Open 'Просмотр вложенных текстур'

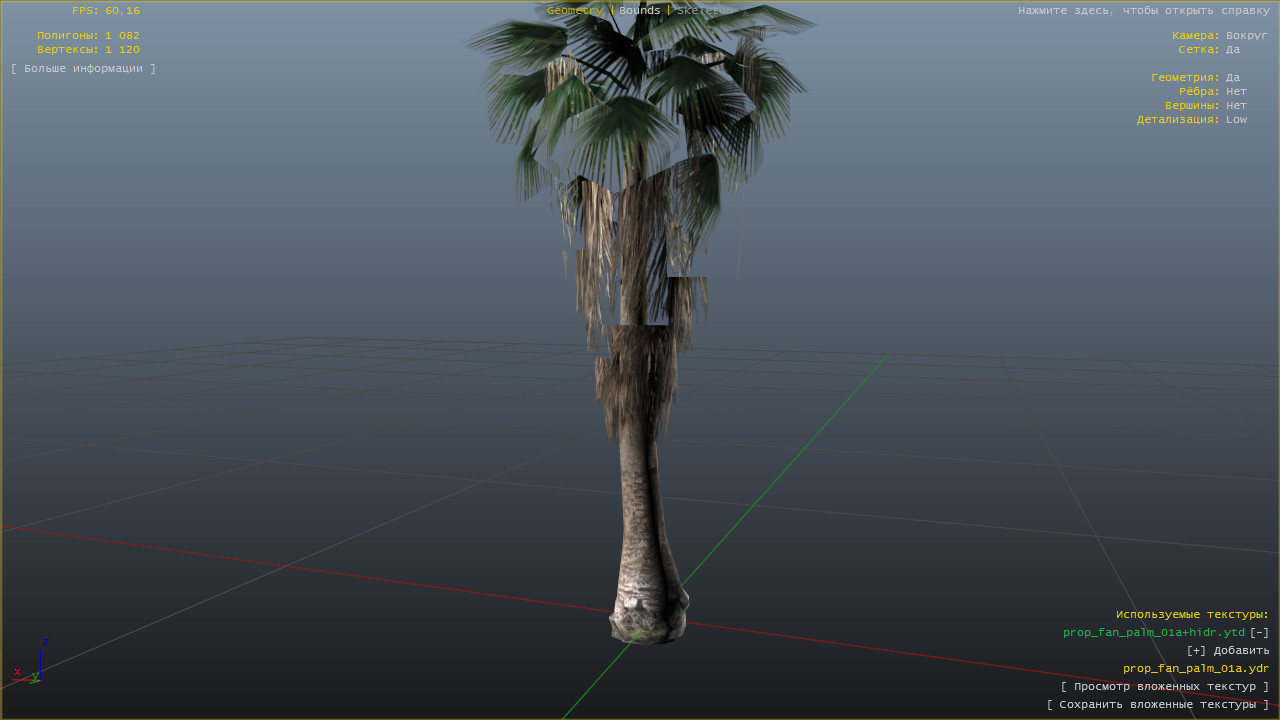(1165, 687)
